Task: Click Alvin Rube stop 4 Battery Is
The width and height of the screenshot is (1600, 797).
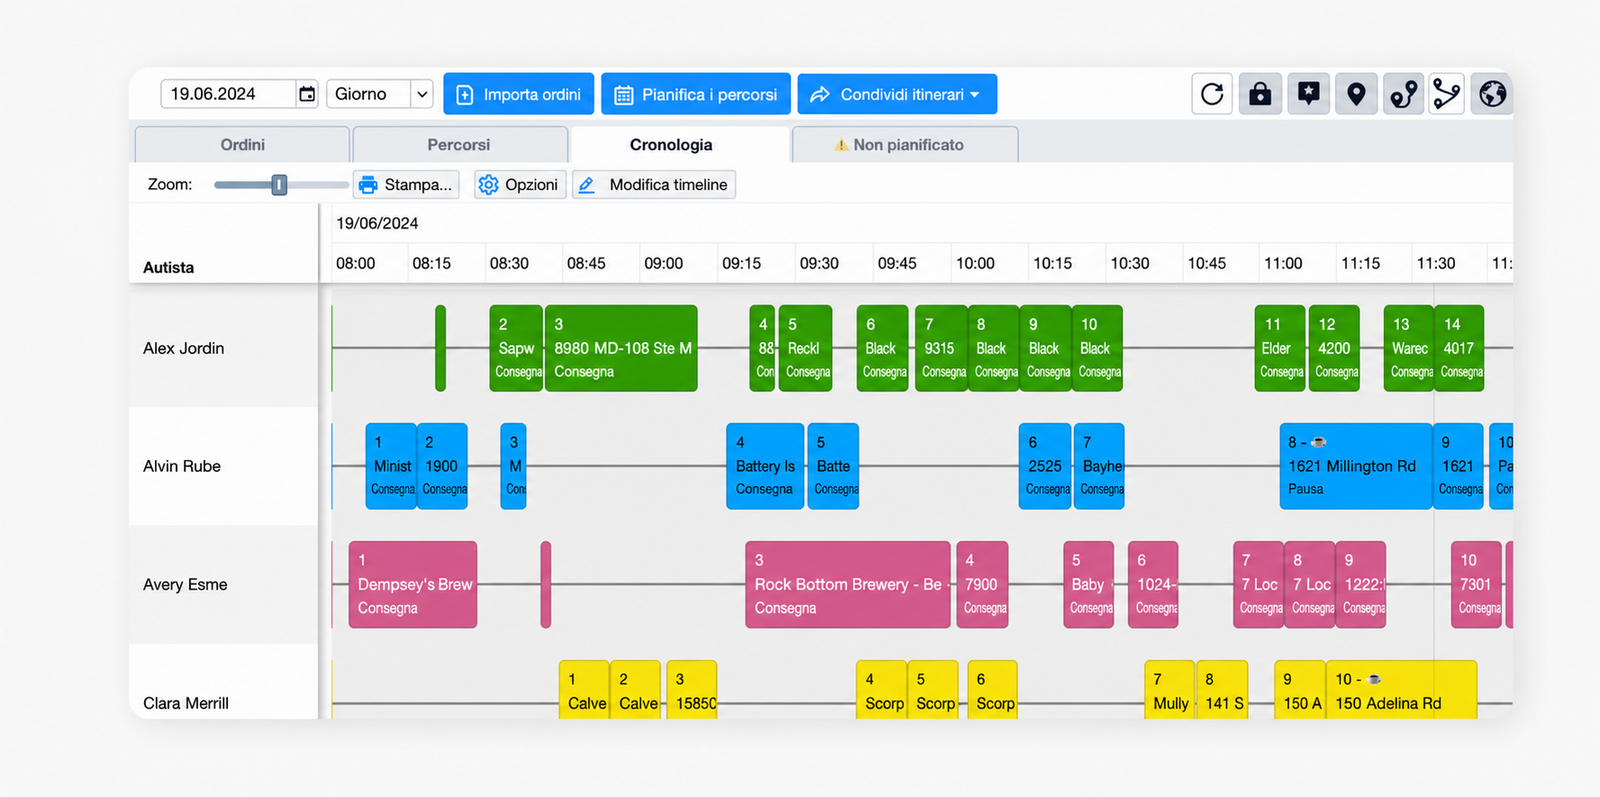Action: click(765, 466)
